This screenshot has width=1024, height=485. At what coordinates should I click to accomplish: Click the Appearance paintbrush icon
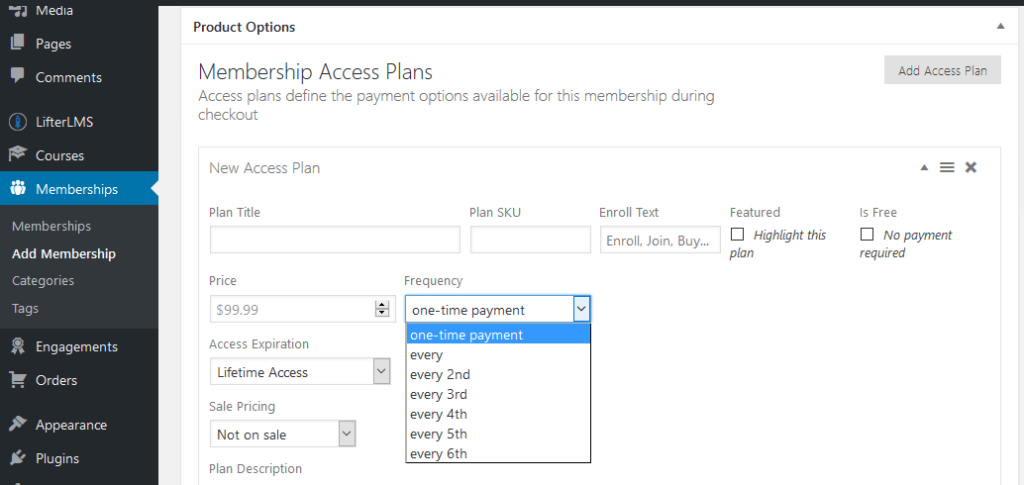tap(17, 425)
